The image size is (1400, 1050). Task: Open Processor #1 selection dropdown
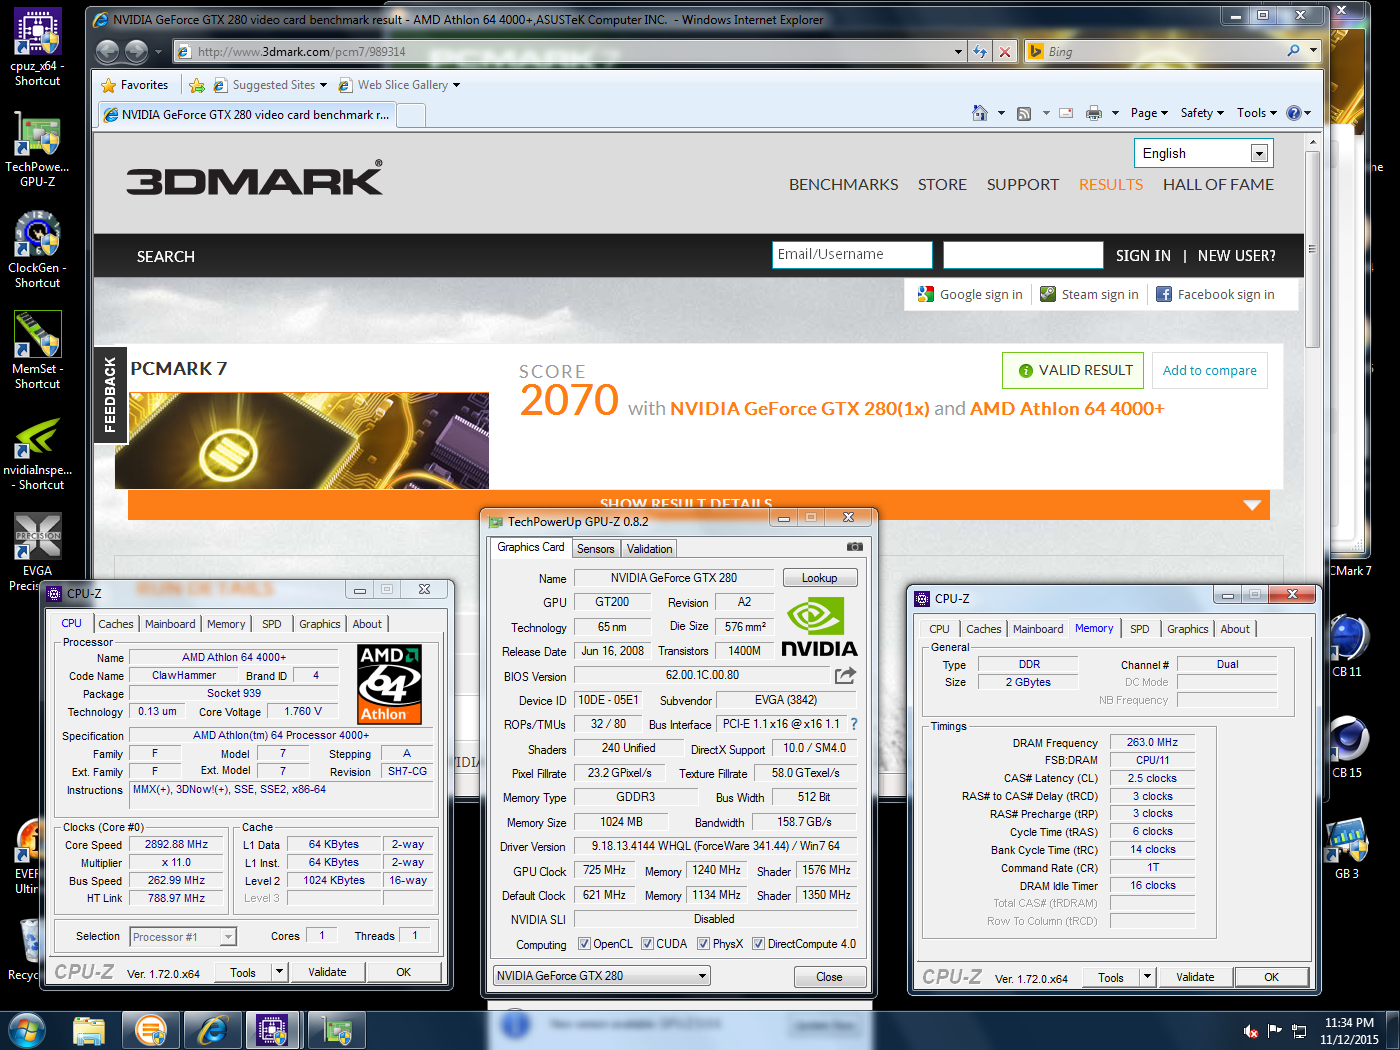(x=183, y=937)
